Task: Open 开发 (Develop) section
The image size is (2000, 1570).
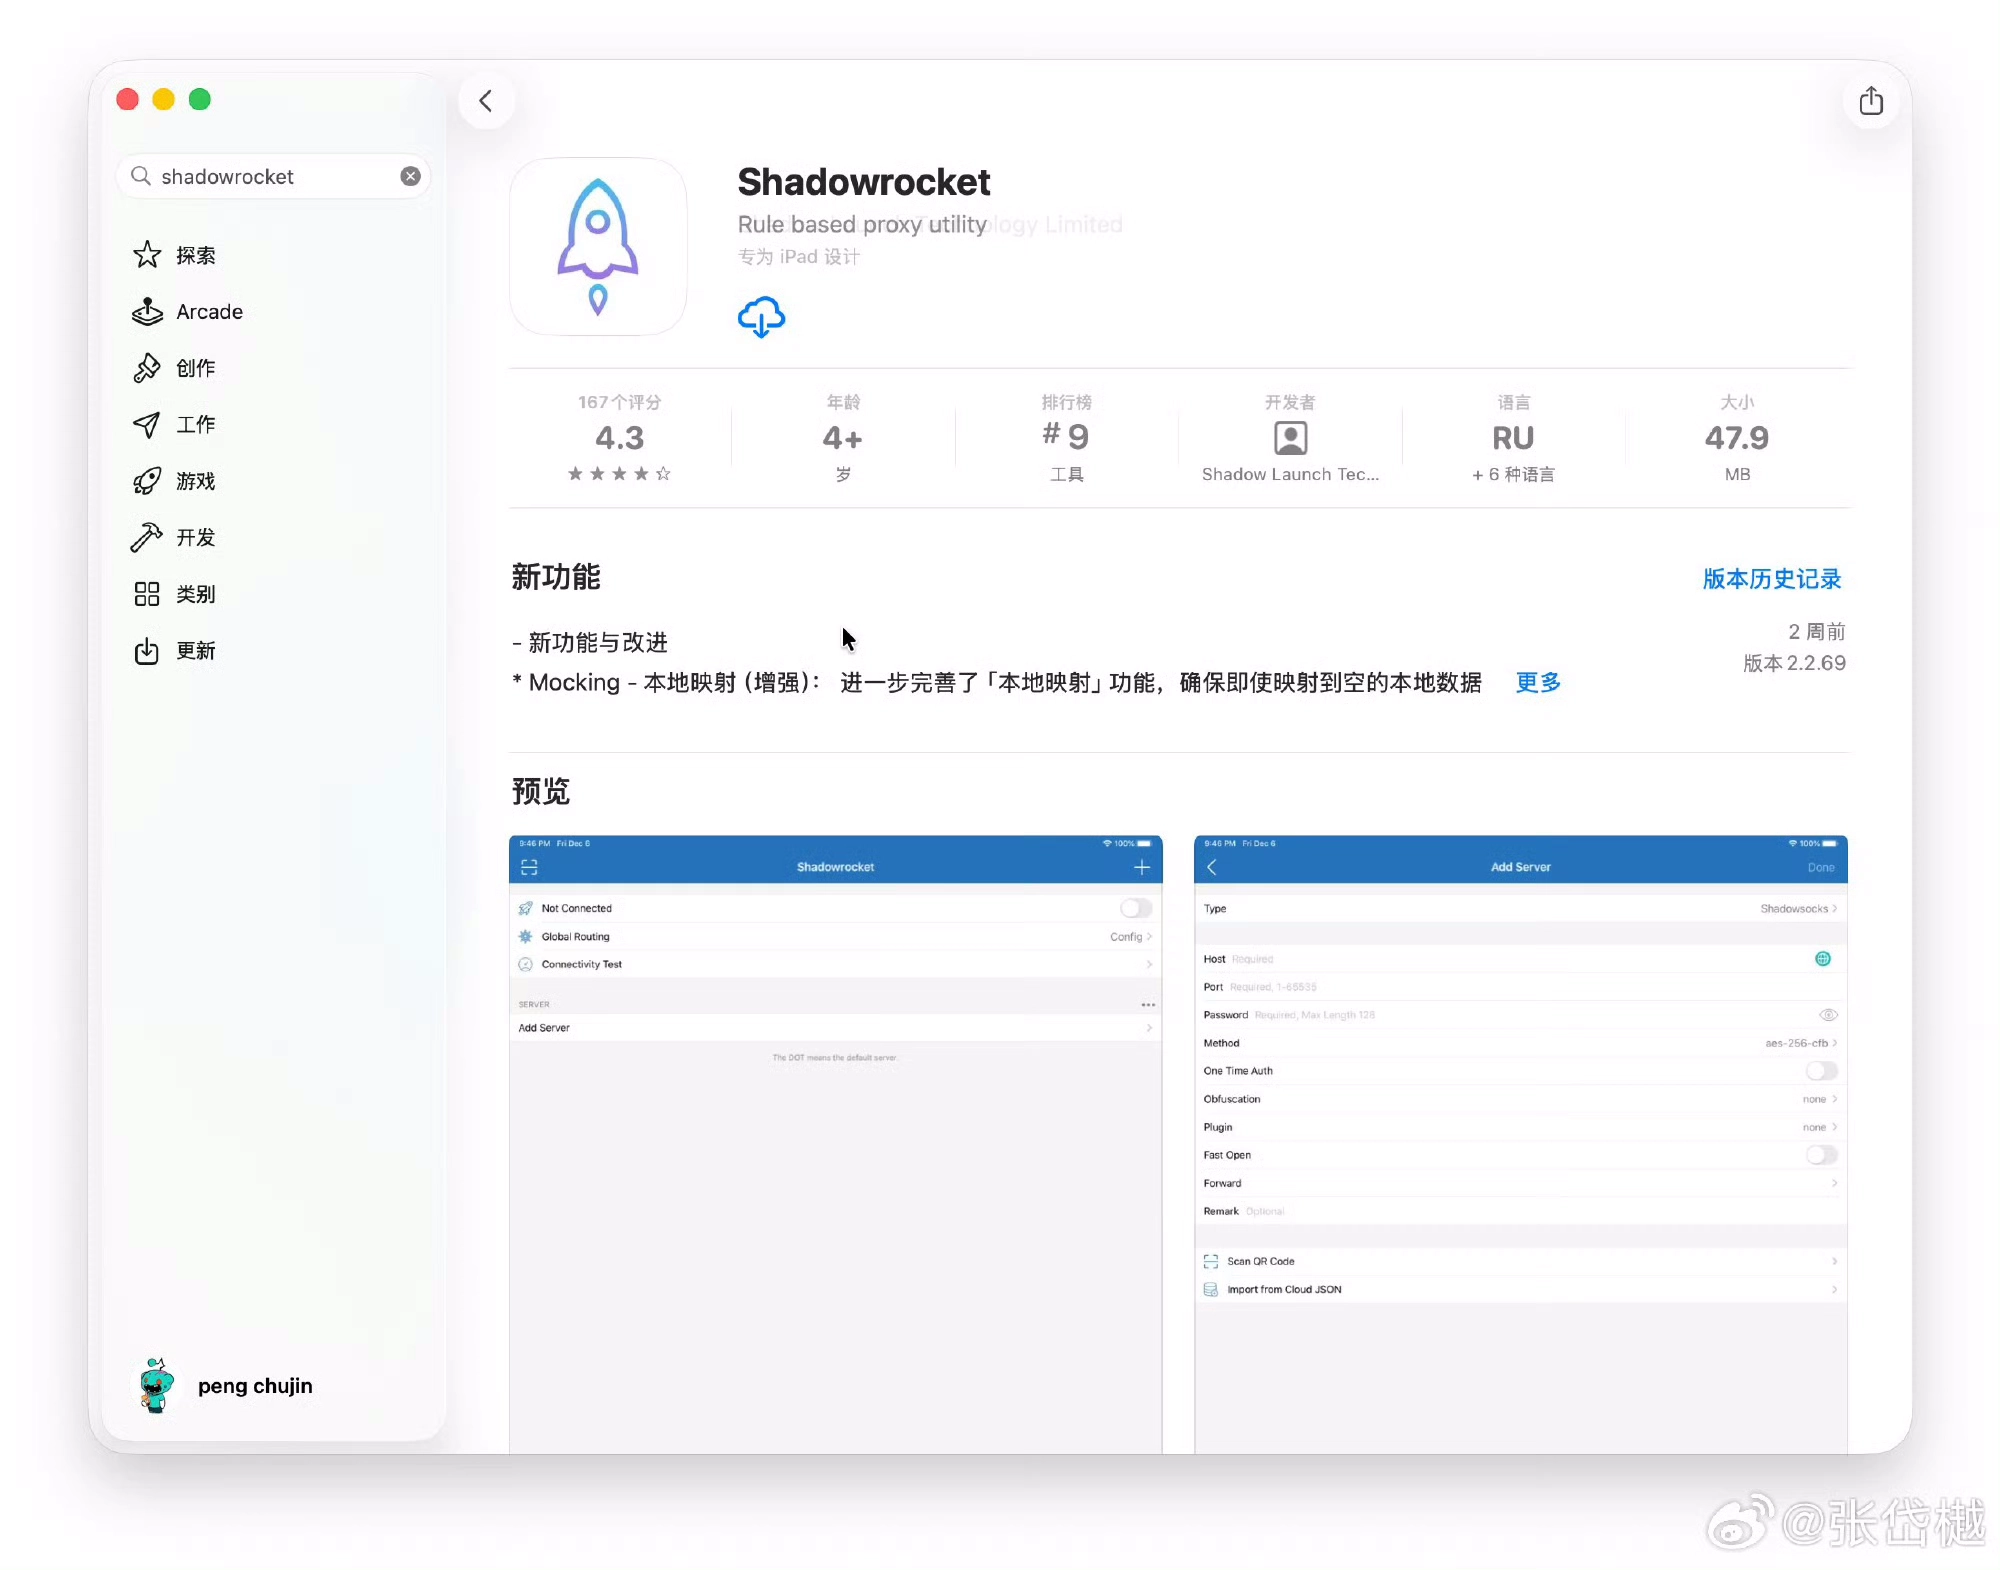Action: click(x=273, y=538)
